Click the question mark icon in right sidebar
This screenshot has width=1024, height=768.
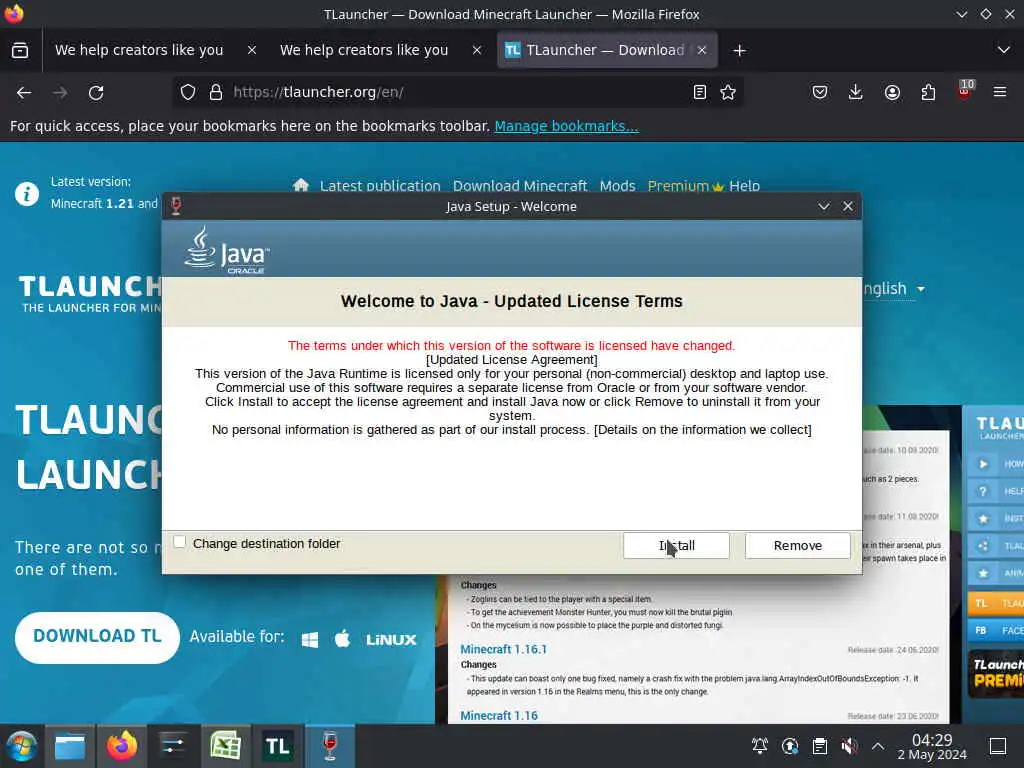point(984,491)
